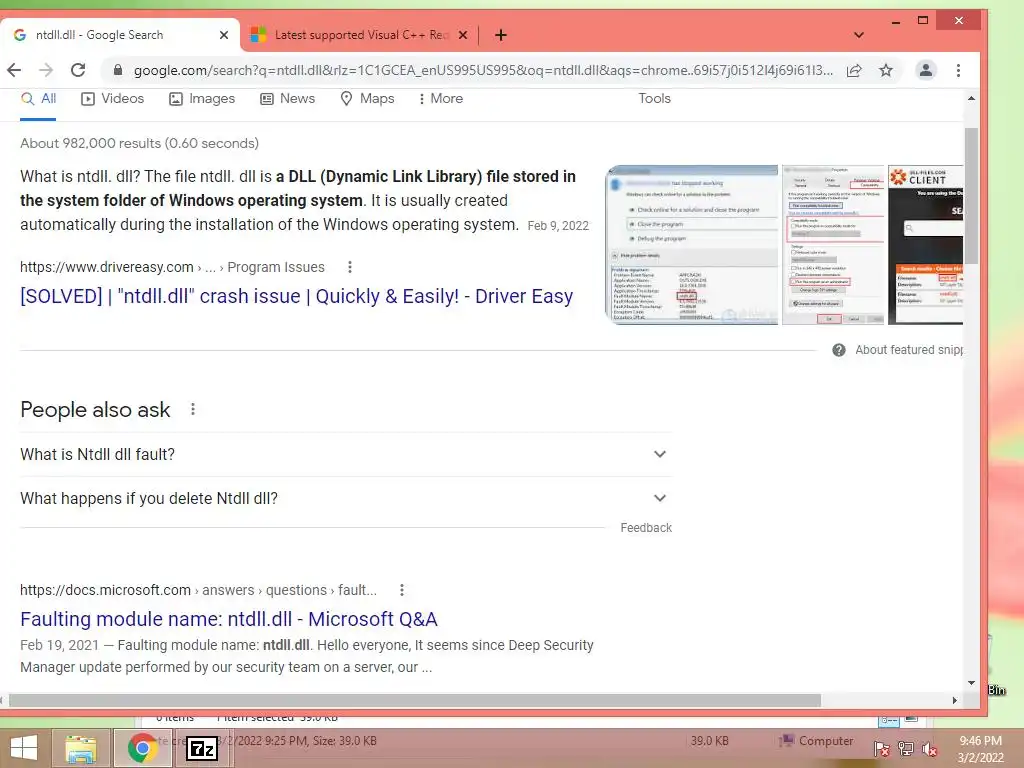
Task: Open options menu beside drivereasy.com result
Action: tap(350, 267)
